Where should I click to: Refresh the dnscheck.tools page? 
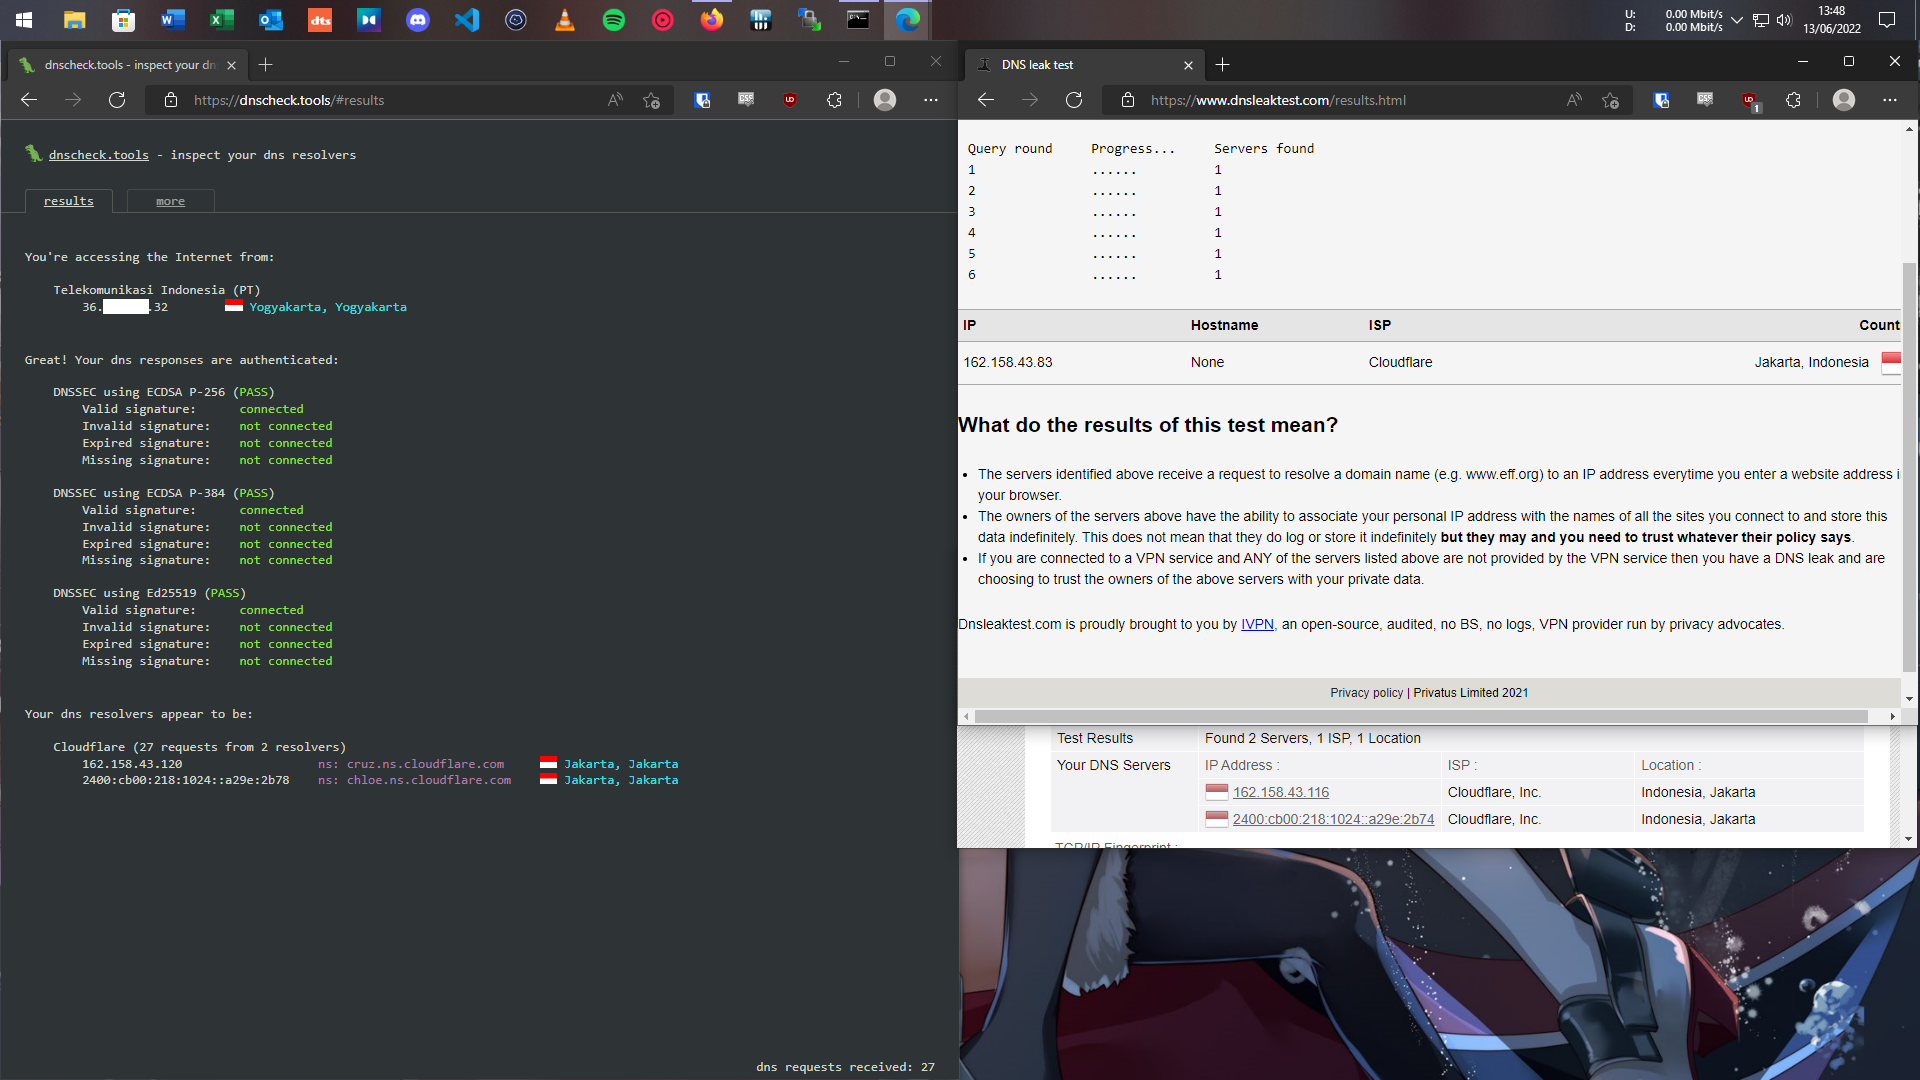click(x=117, y=100)
